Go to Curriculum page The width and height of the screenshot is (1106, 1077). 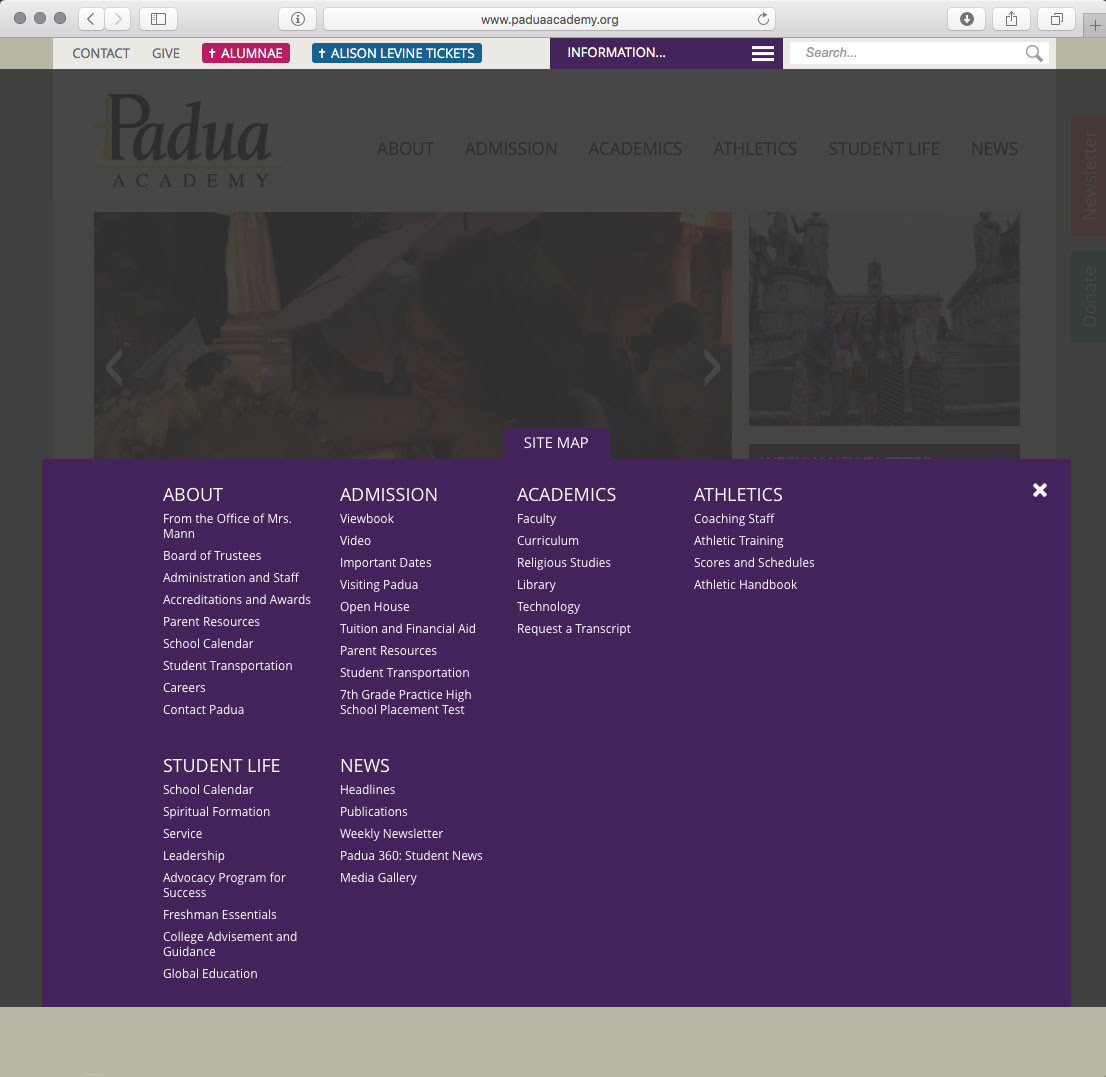click(x=547, y=540)
